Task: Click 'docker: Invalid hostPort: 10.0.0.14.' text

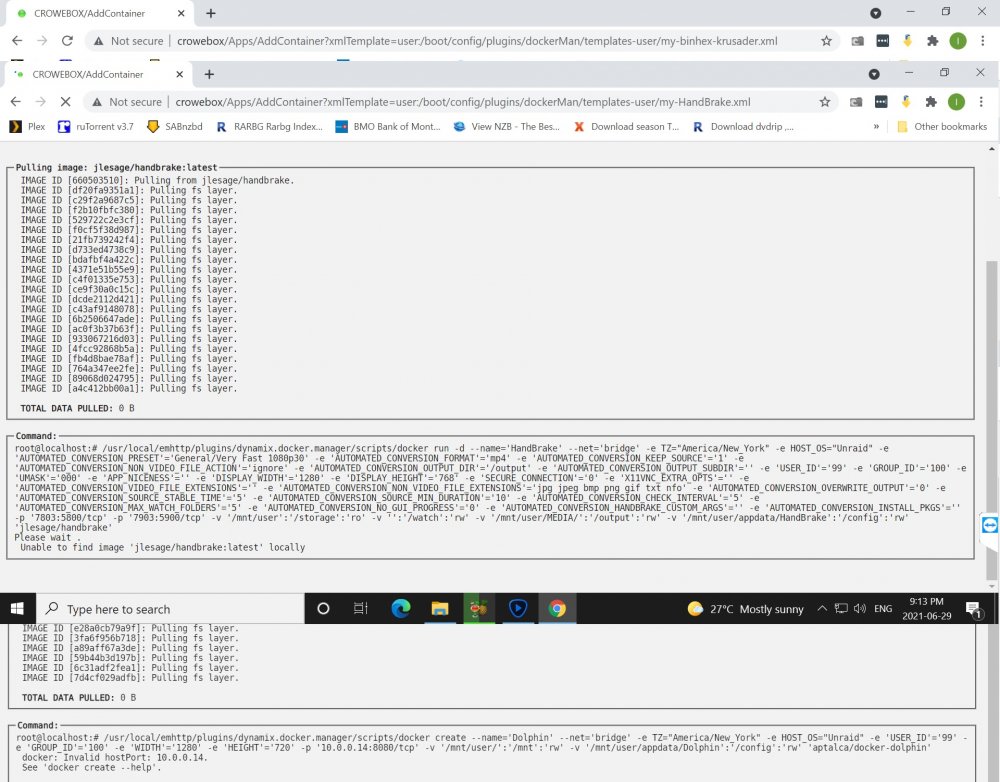Action: [115, 758]
